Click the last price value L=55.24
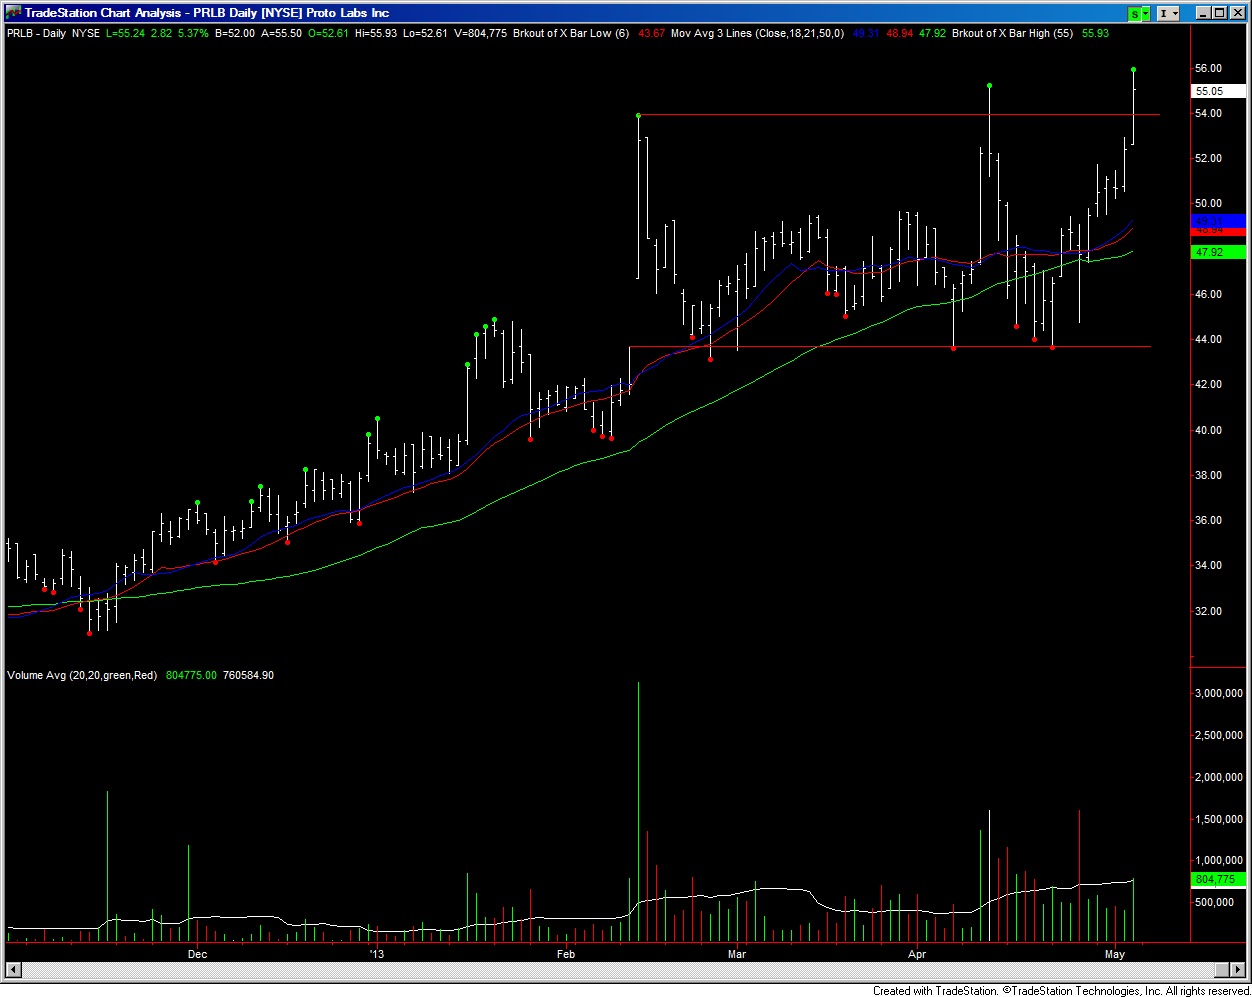Screen dimensions: 1252x997 [127, 33]
